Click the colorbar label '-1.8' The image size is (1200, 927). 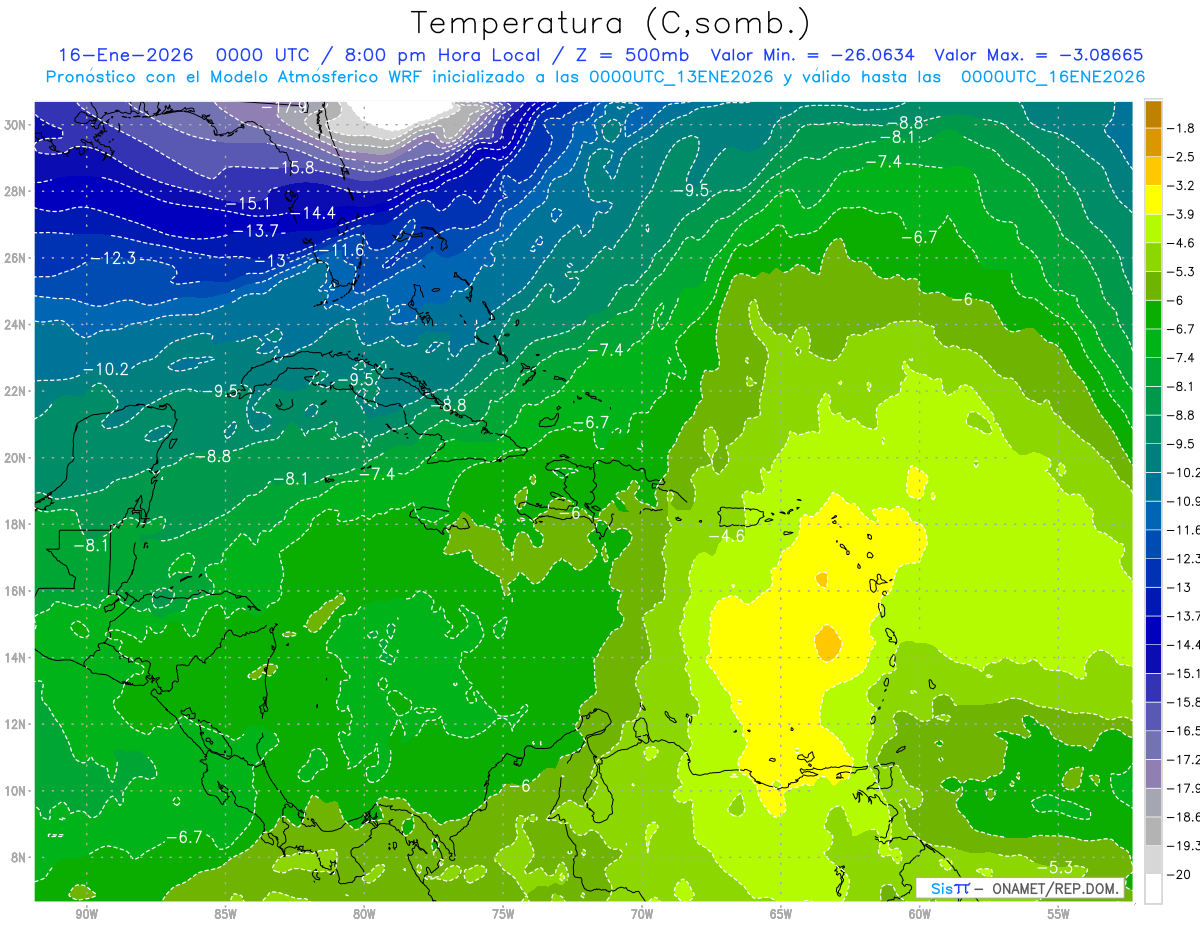point(1182,128)
